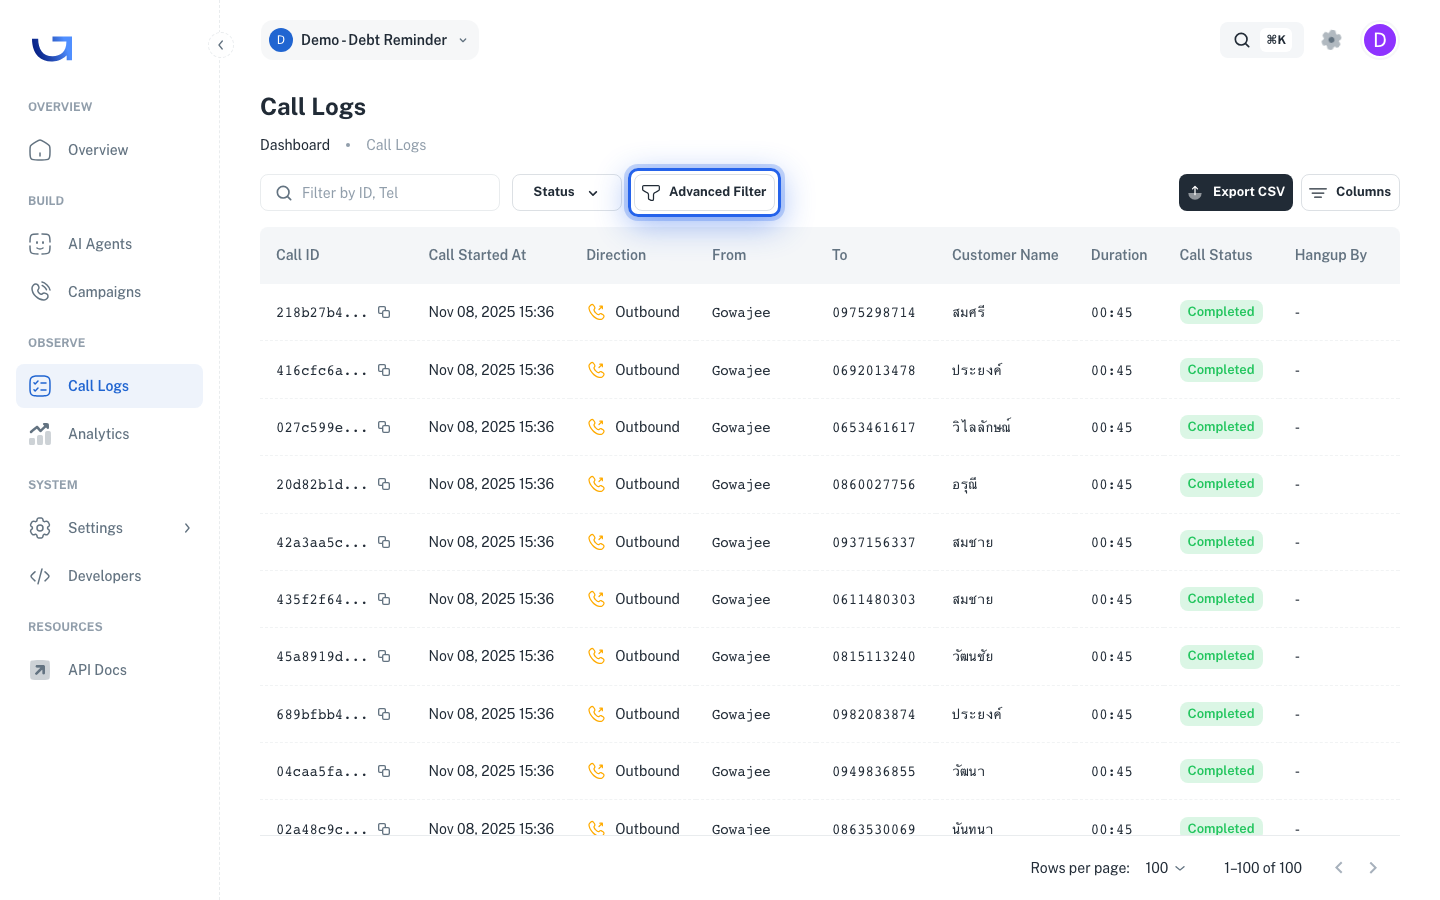Collapse the sidebar with the chevron icon

click(x=221, y=45)
